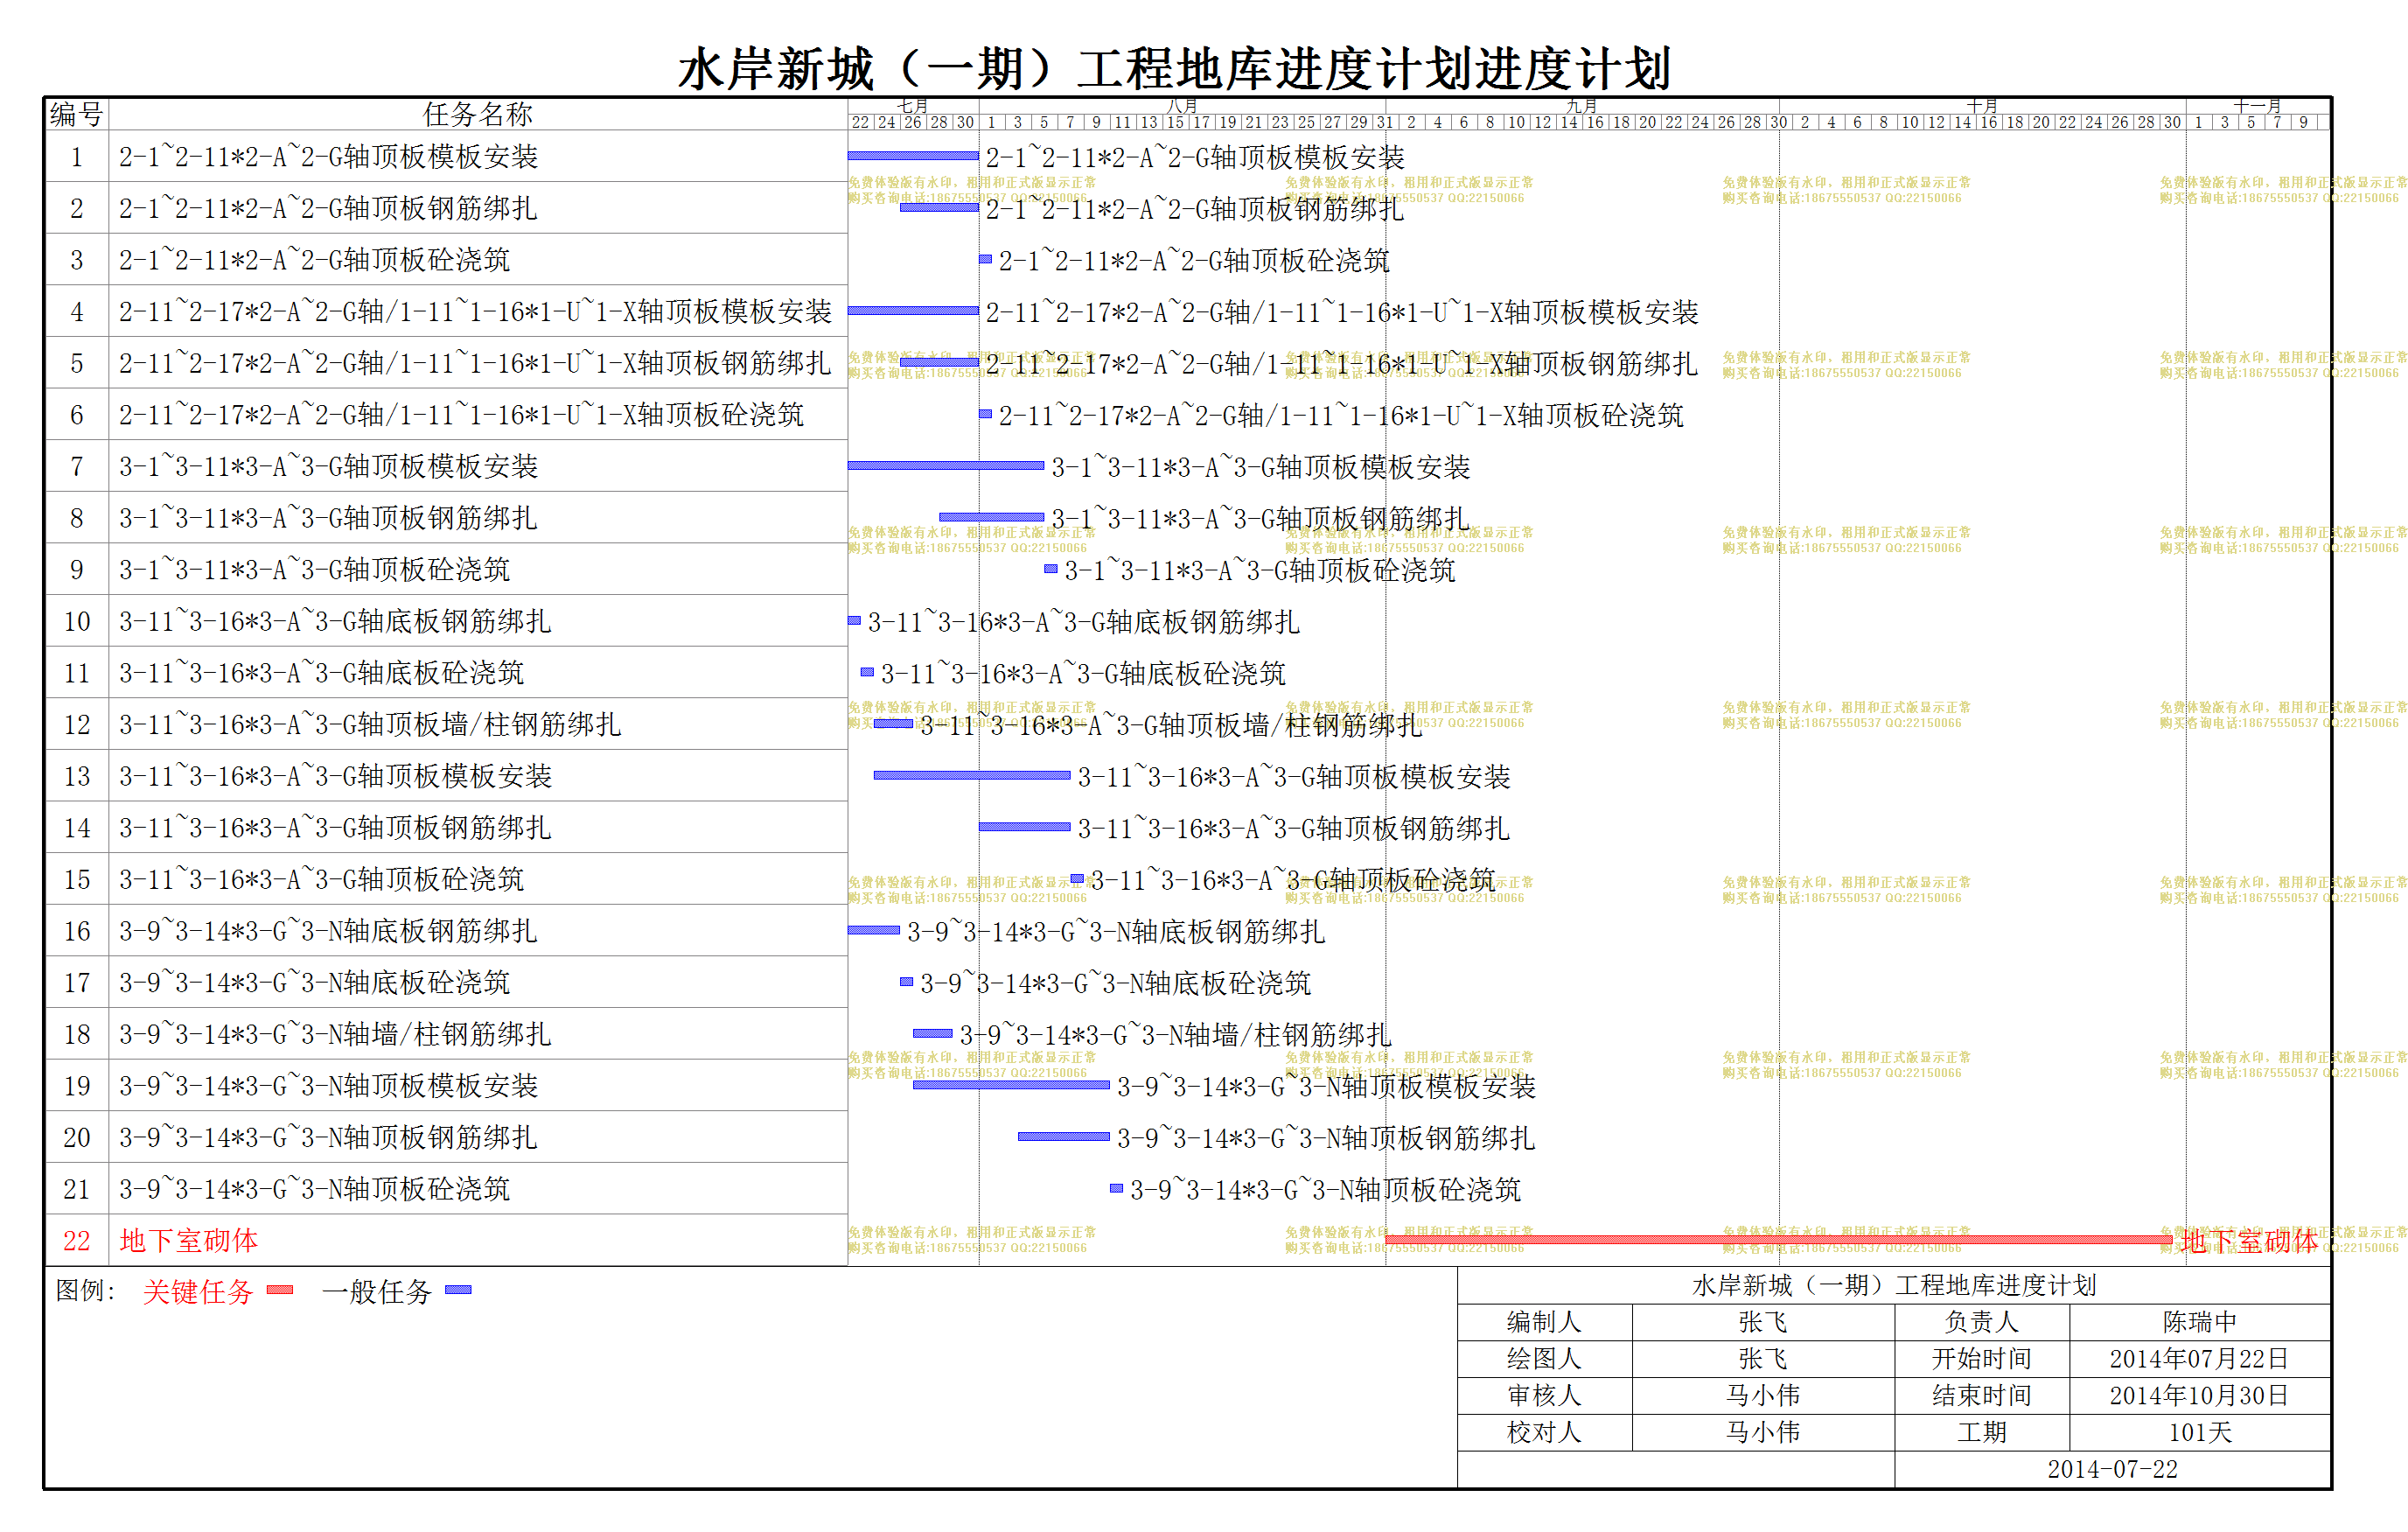Click bar label 3-9~3-14 顶板砼浇筑 in chart area
The width and height of the screenshot is (2408, 1532).
[x=1326, y=1190]
